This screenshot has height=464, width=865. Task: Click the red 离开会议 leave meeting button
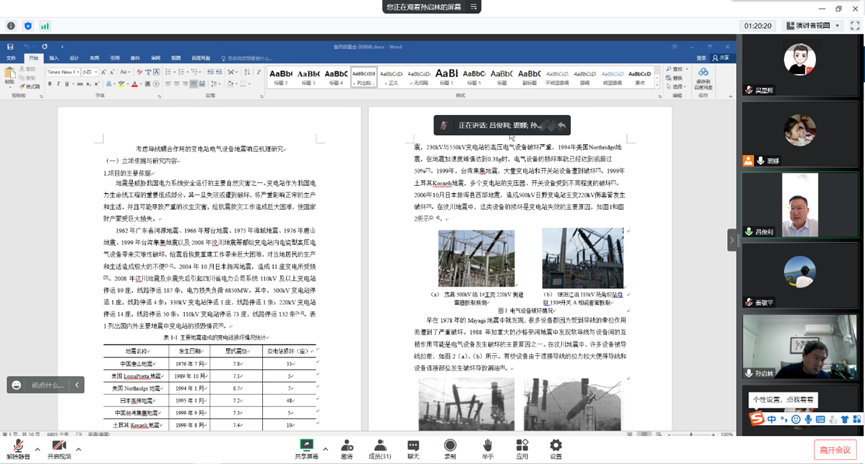click(834, 450)
